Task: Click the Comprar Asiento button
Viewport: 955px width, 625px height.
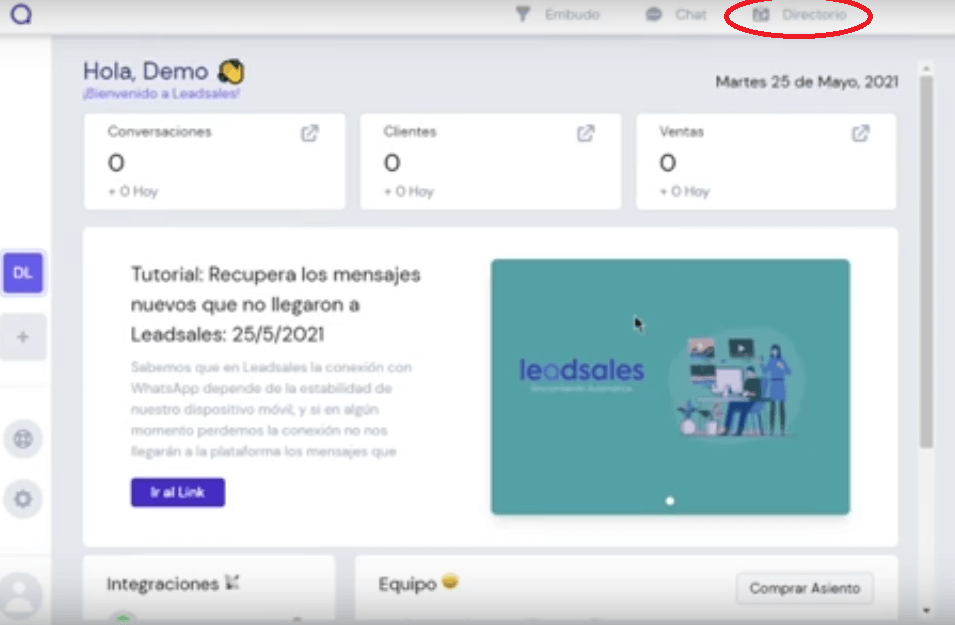Action: pos(805,588)
